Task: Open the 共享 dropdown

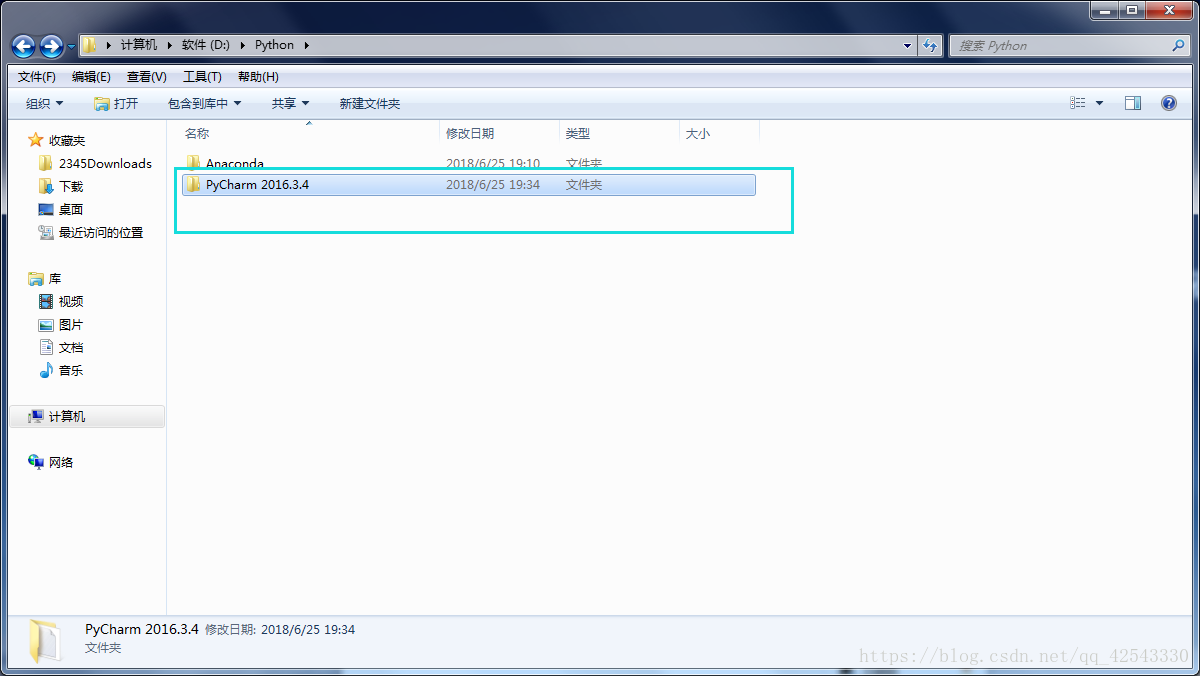Action: [291, 104]
